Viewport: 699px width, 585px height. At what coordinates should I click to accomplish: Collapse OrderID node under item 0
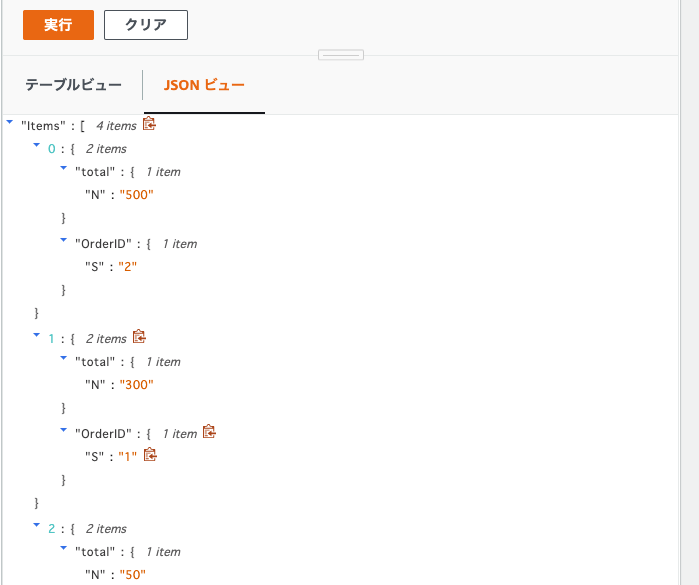click(64, 241)
